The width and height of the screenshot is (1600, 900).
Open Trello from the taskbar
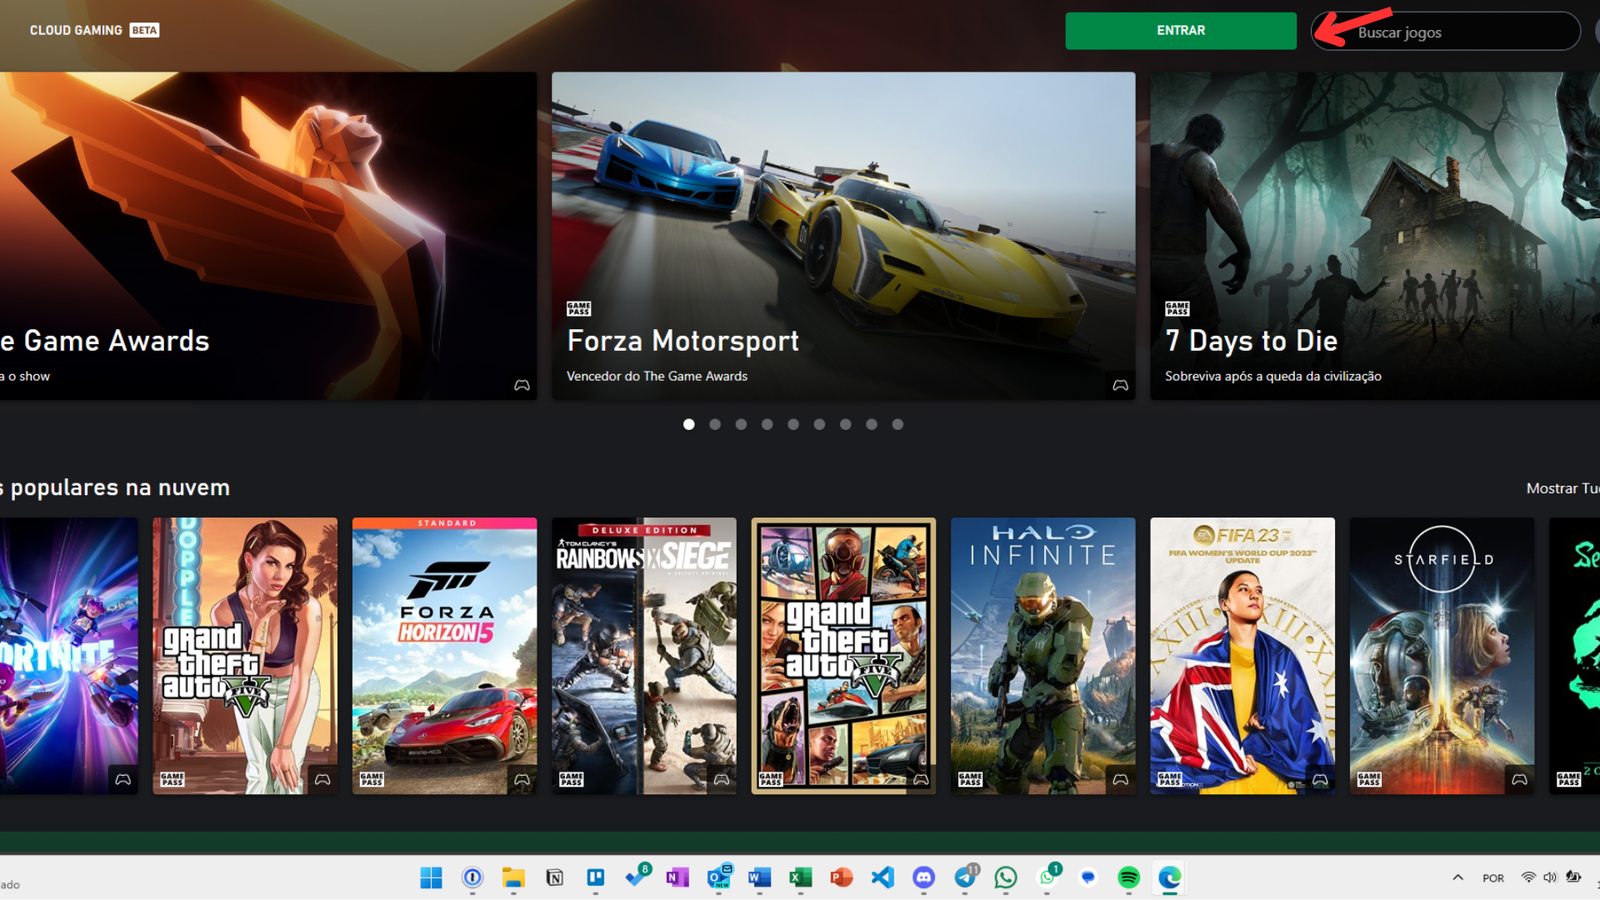(x=595, y=877)
